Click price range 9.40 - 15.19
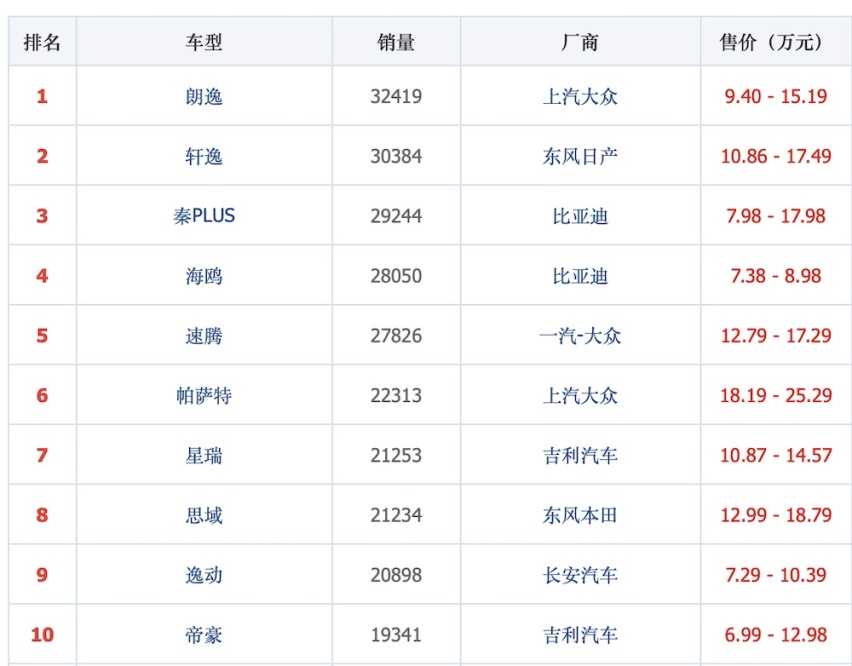 776,97
